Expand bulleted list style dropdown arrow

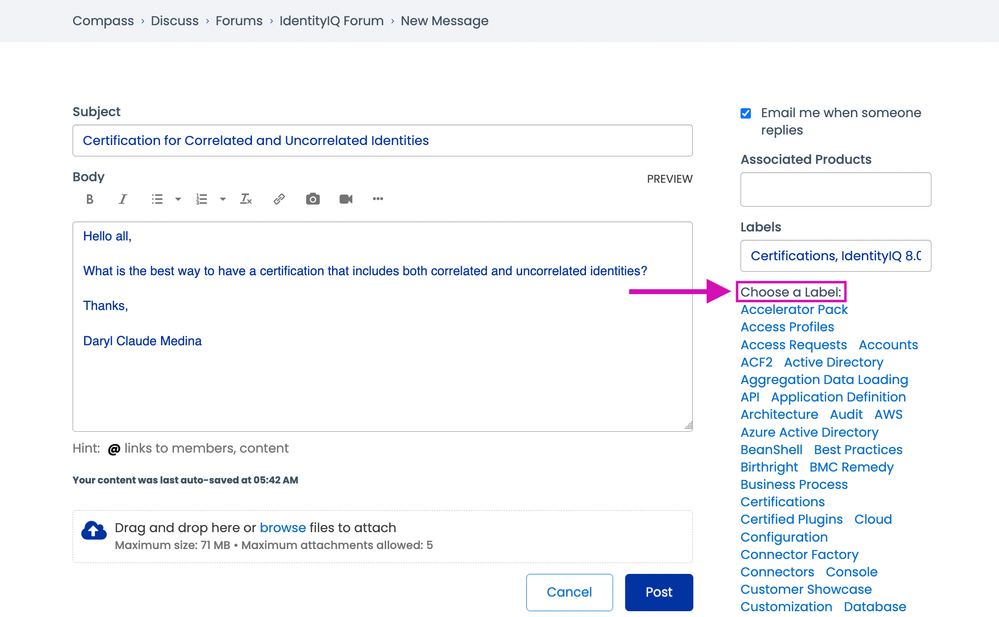pos(178,199)
